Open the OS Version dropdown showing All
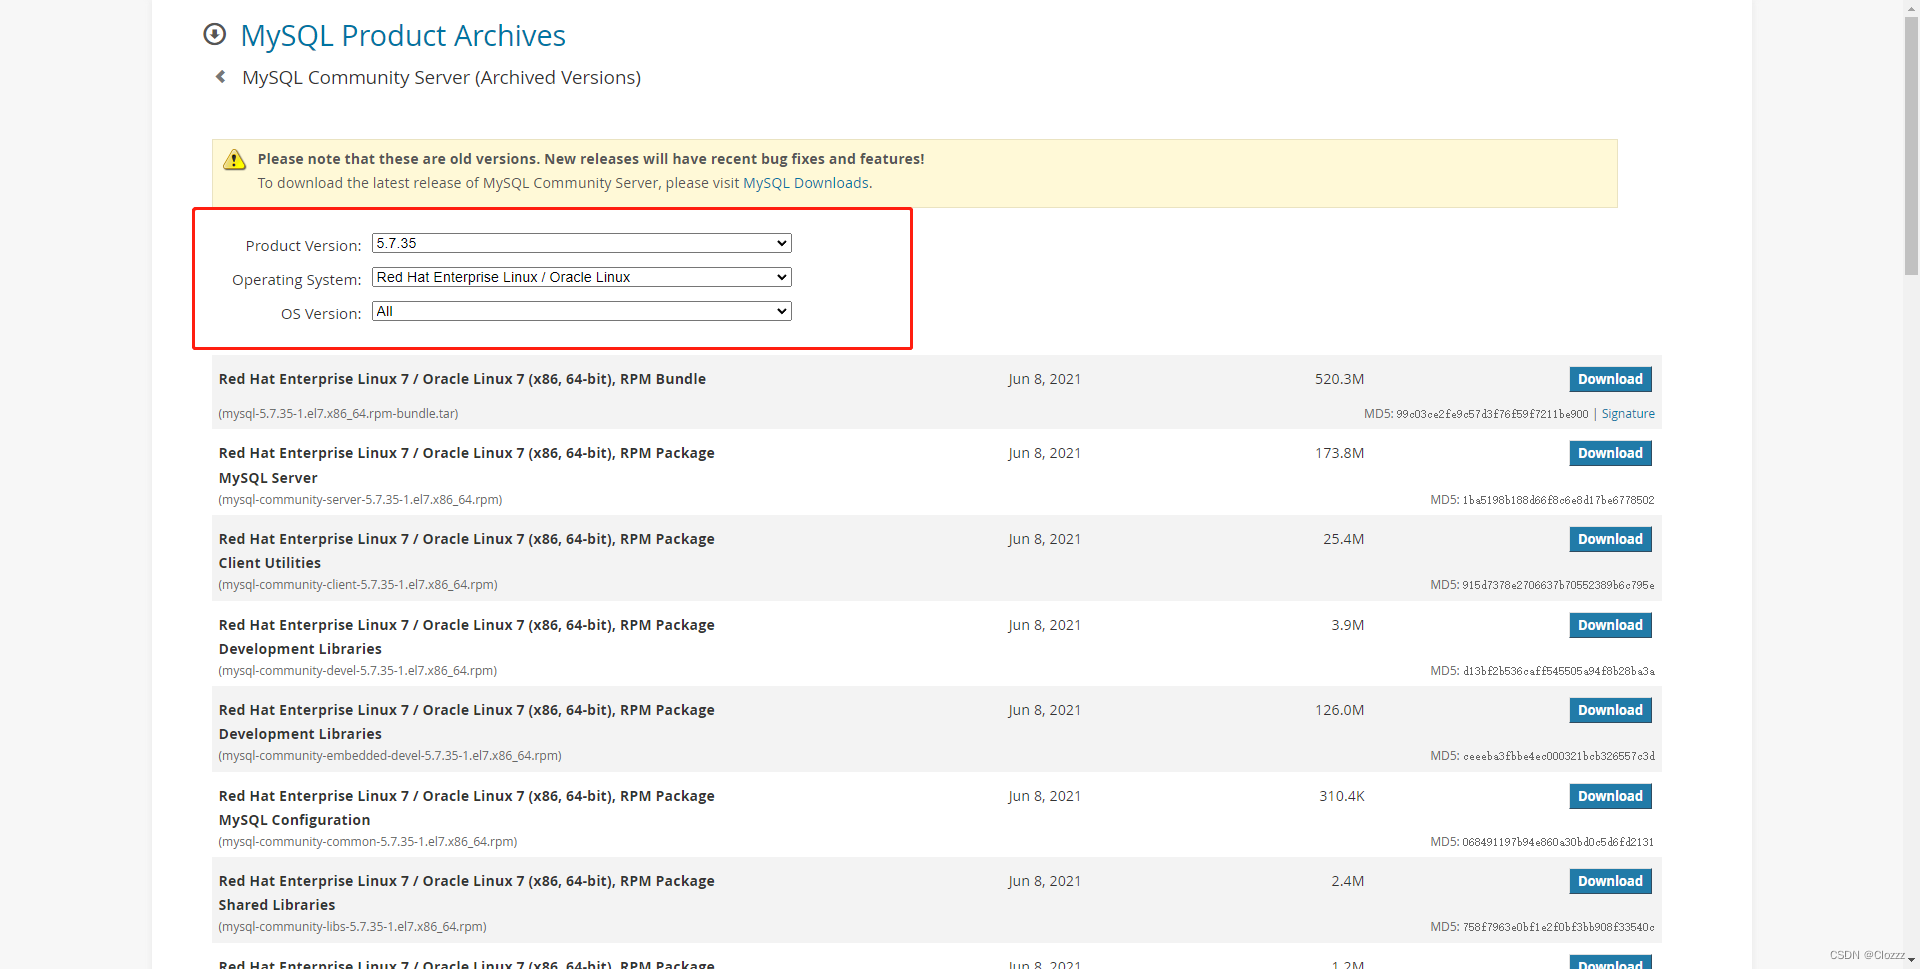 582,311
